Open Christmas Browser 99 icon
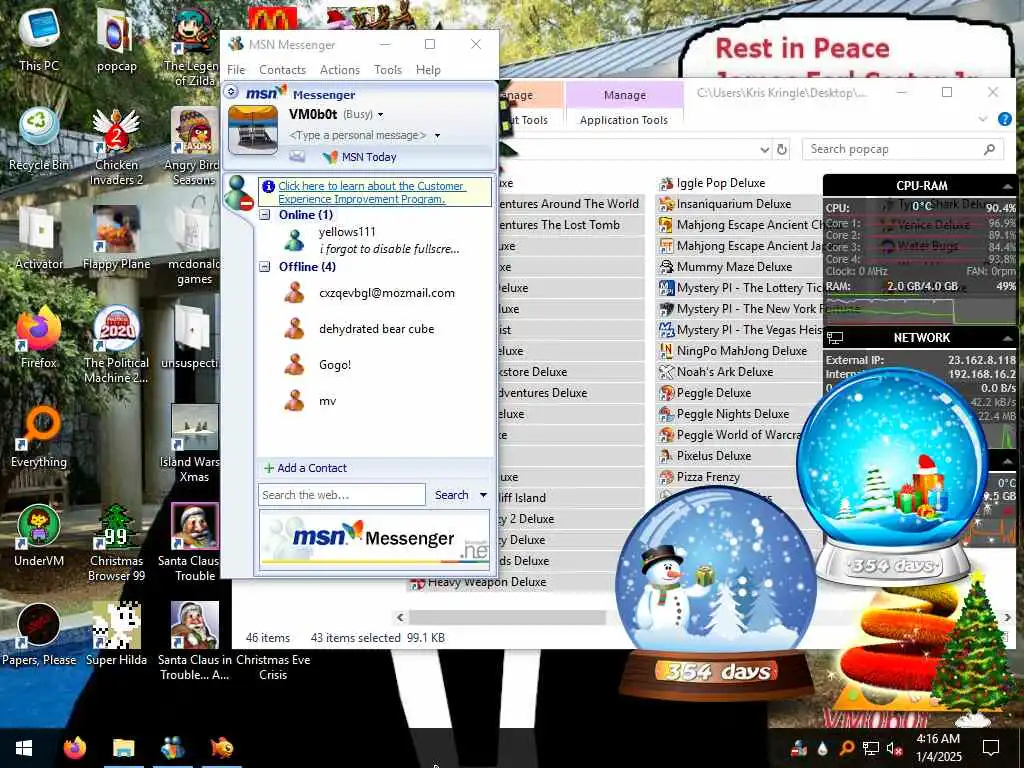This screenshot has height=768, width=1024. [116, 542]
